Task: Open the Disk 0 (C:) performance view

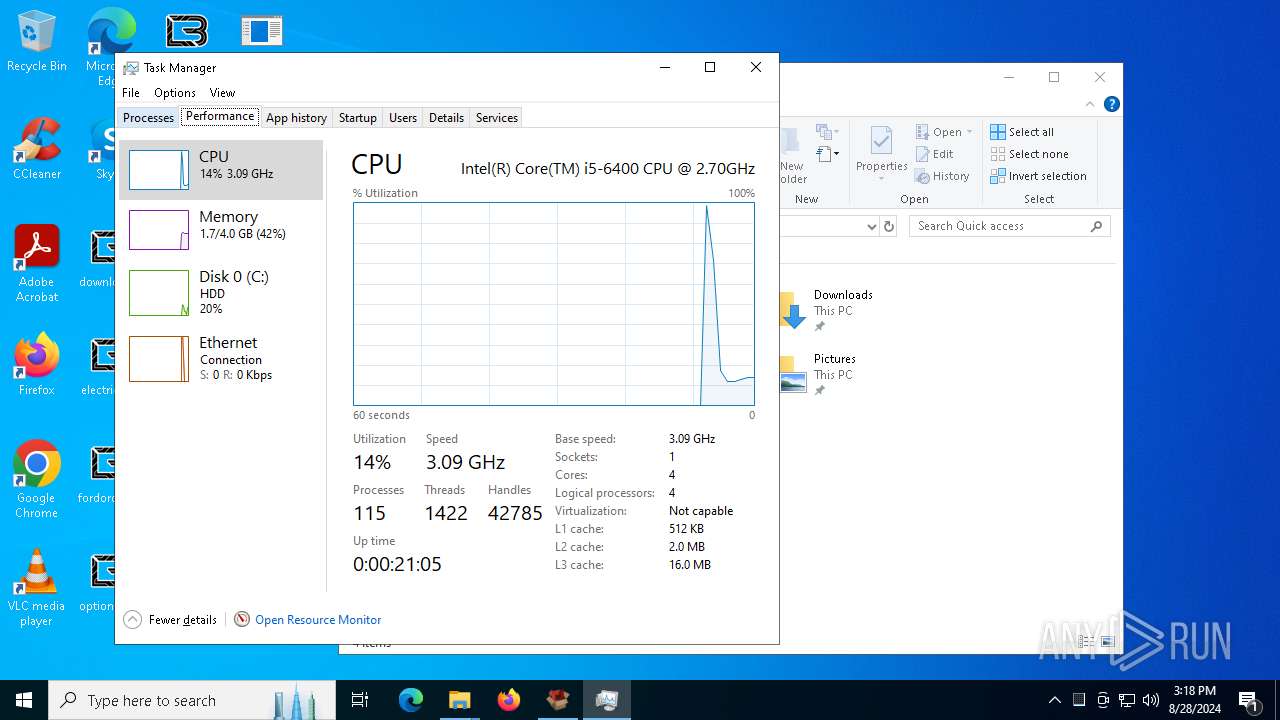Action: [x=221, y=292]
